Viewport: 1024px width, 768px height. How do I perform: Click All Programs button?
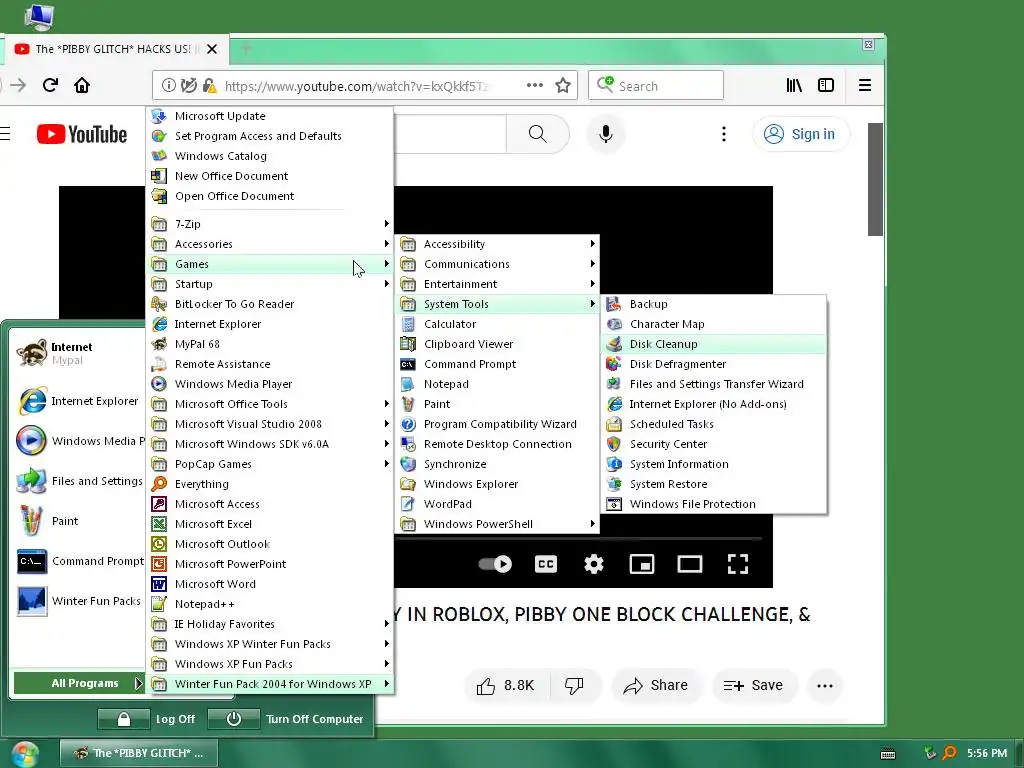(x=78, y=684)
